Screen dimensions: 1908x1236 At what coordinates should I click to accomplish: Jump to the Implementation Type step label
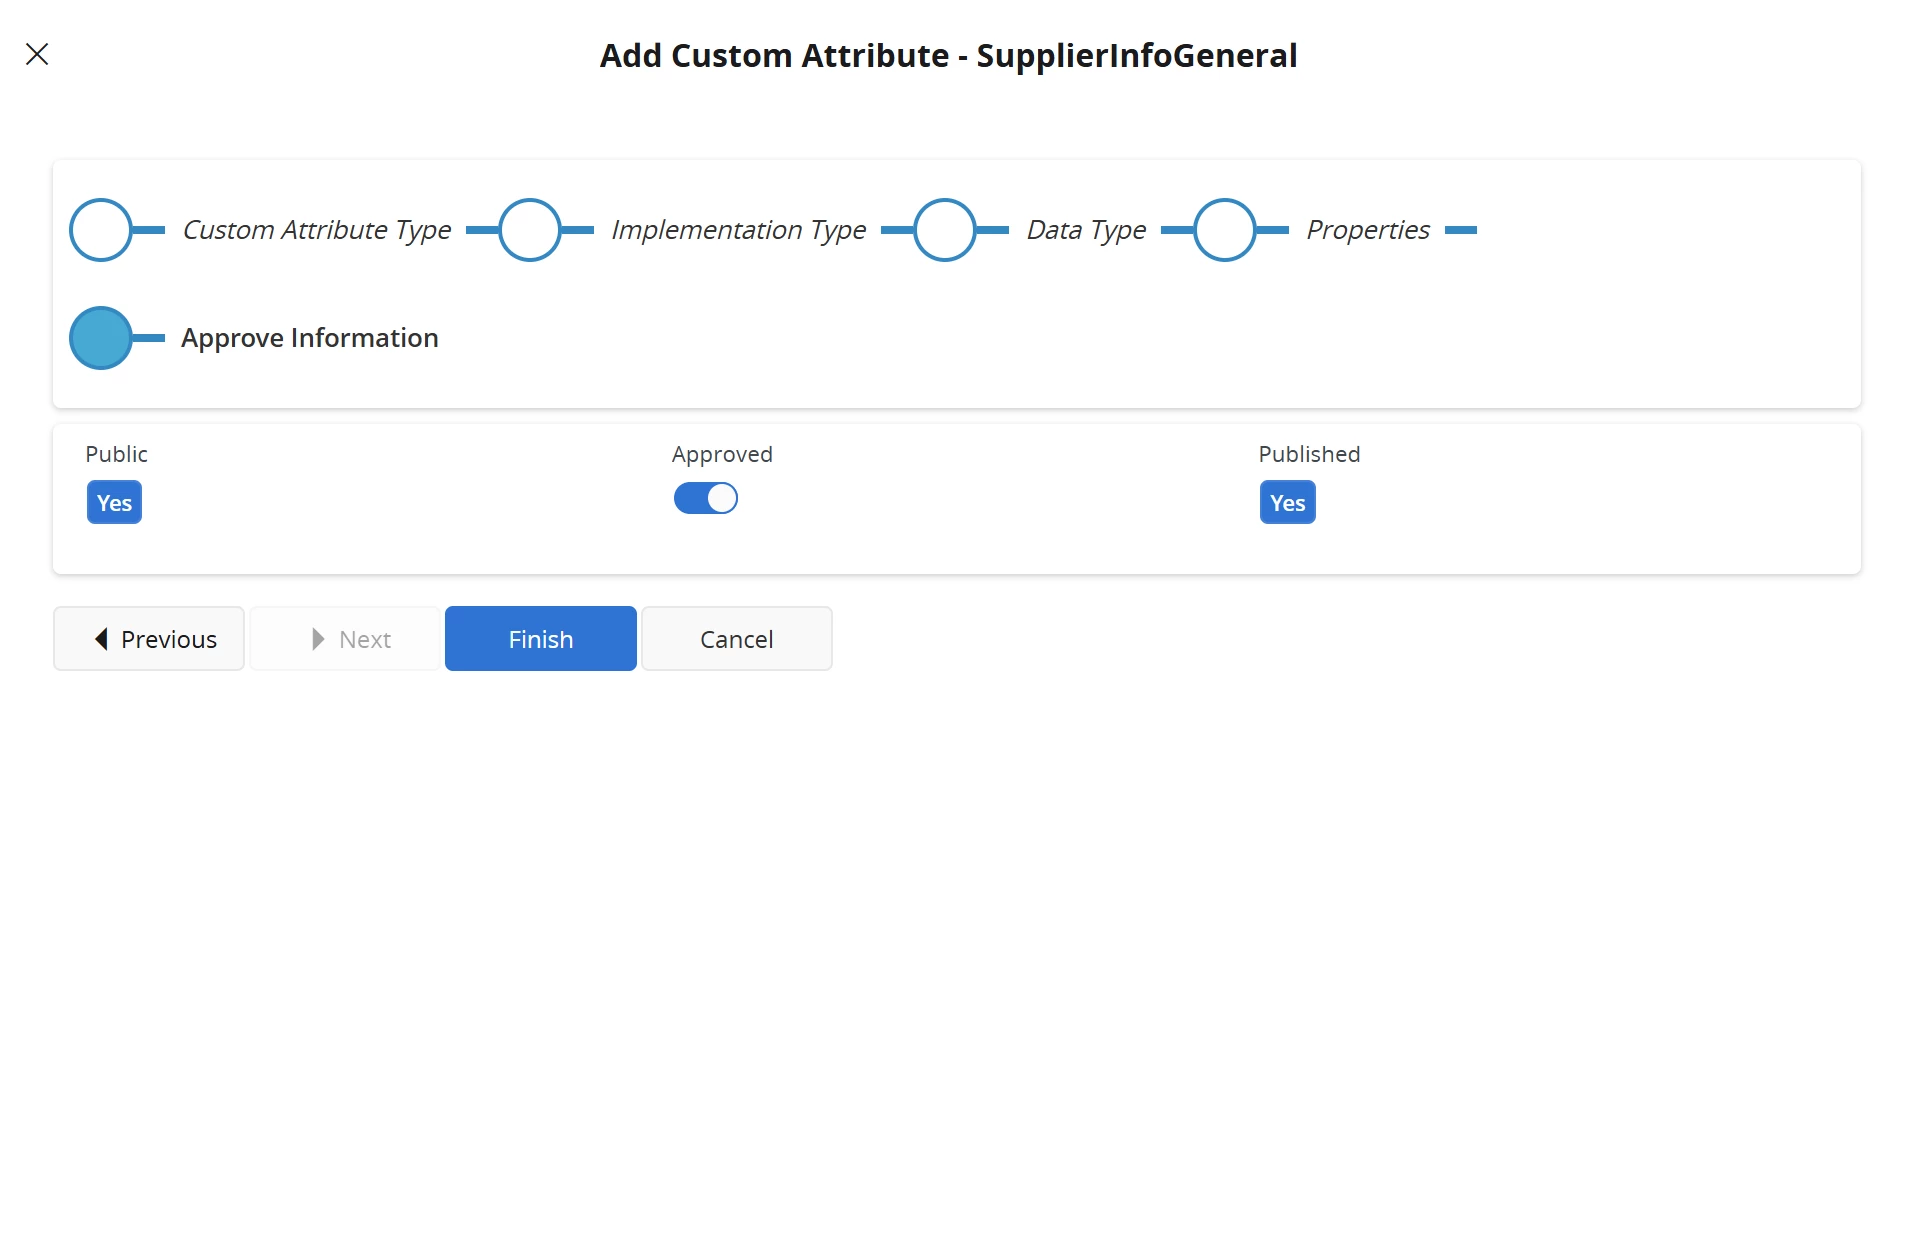[x=738, y=230]
